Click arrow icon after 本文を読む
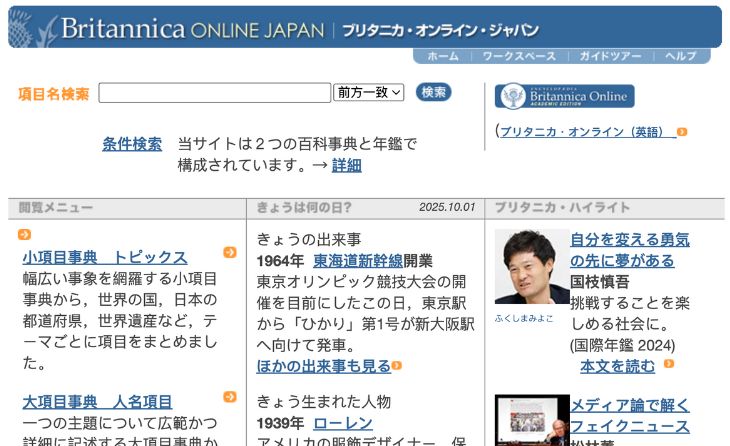 pos(668,365)
